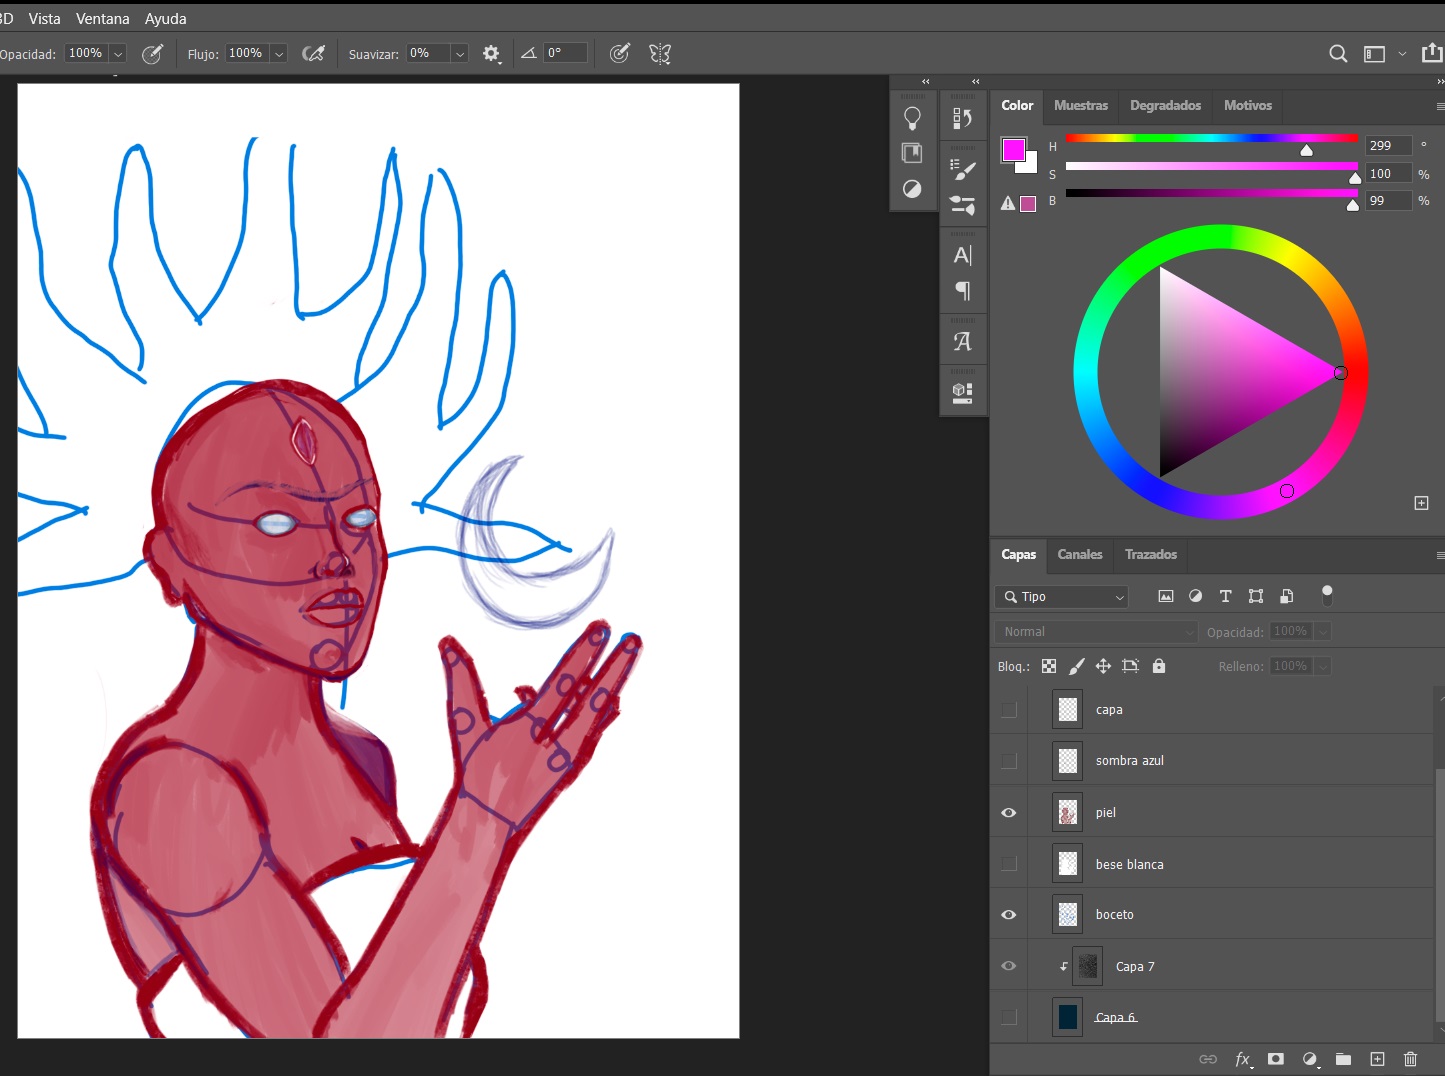
Task: Open the Glyphs panel icon
Action: coord(963,341)
